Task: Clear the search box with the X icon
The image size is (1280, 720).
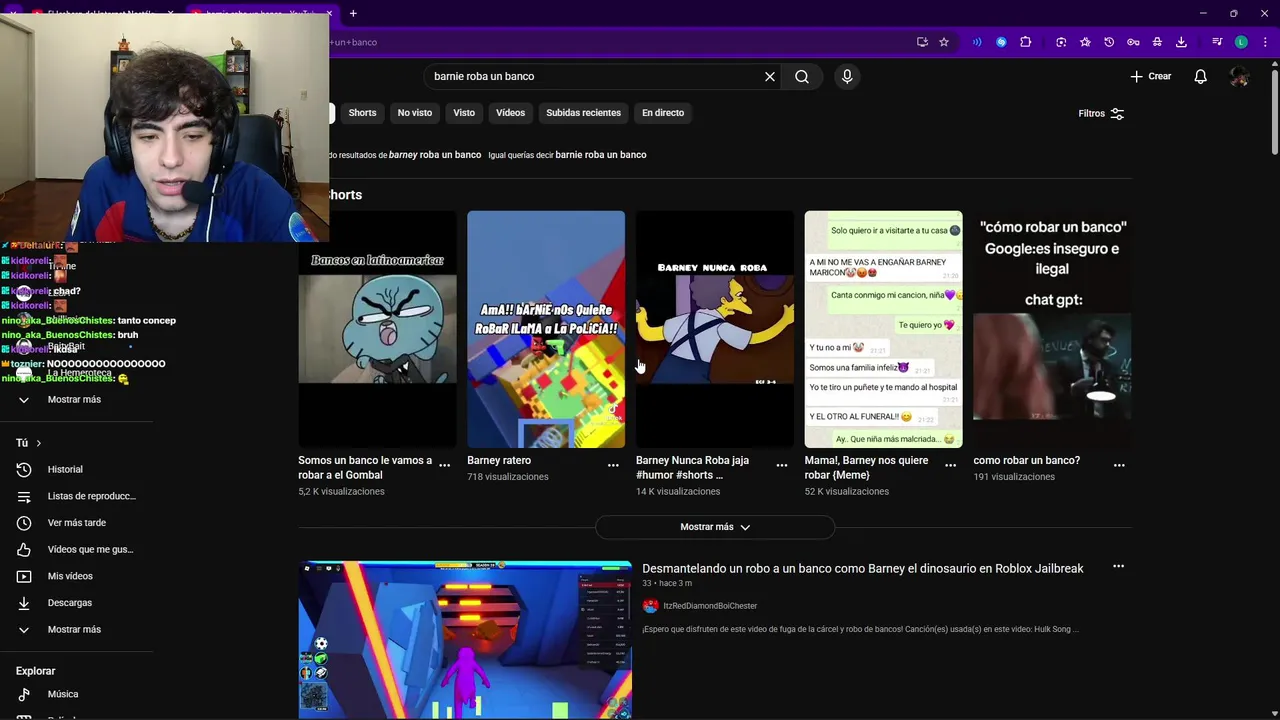Action: point(770,76)
